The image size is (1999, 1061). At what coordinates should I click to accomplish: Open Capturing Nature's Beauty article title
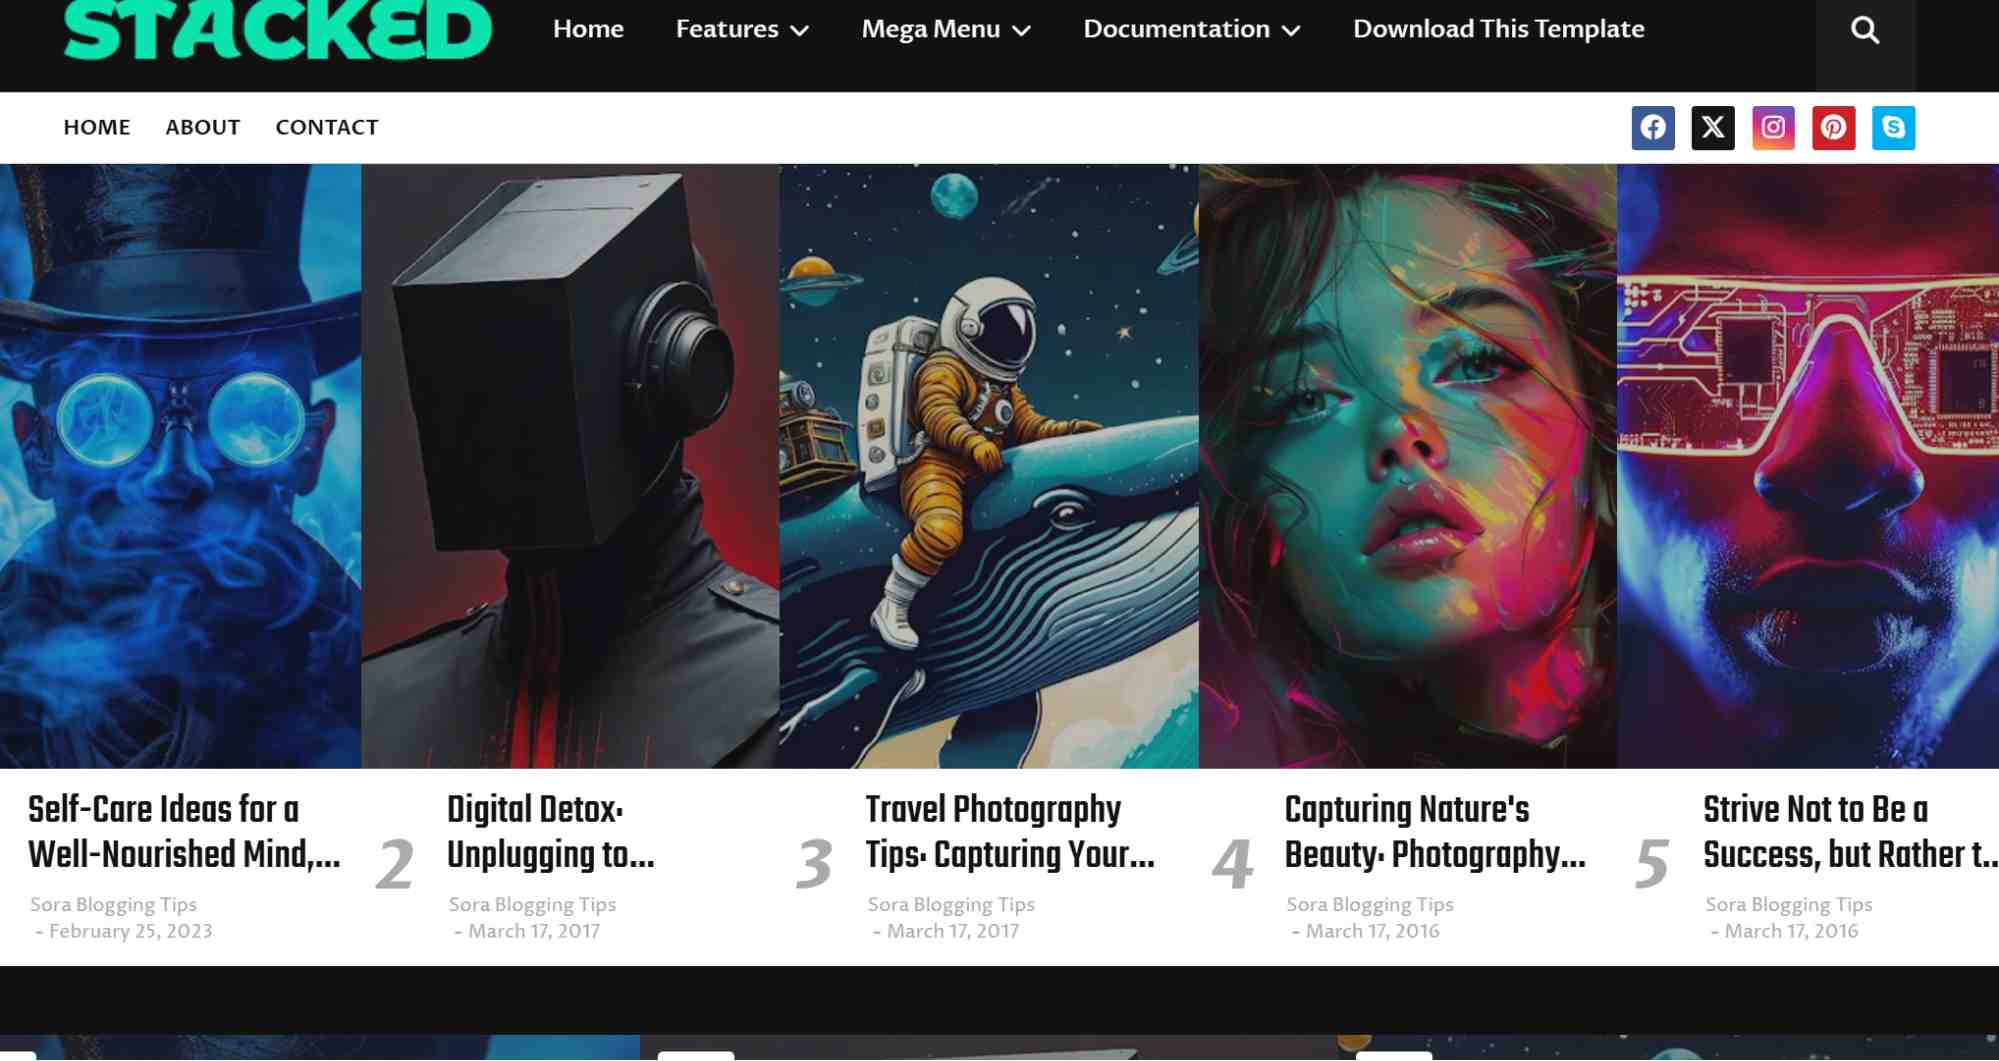[1434, 832]
